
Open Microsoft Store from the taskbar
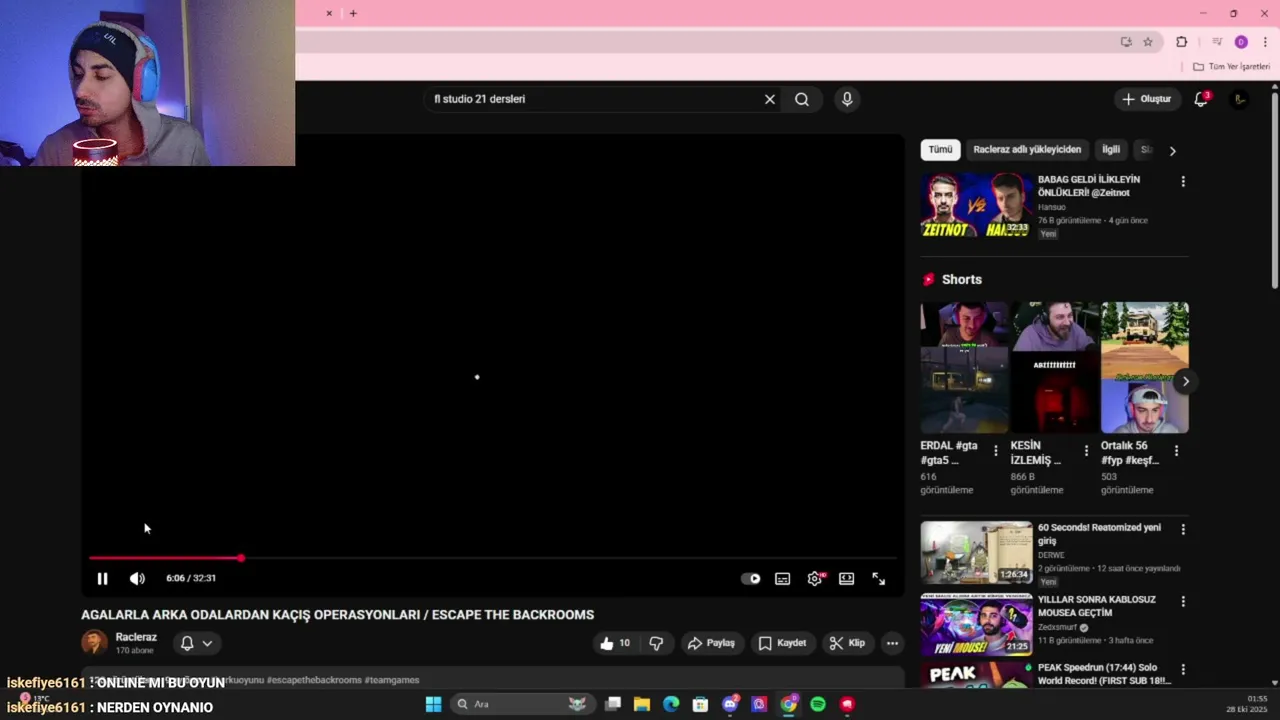[x=701, y=704]
